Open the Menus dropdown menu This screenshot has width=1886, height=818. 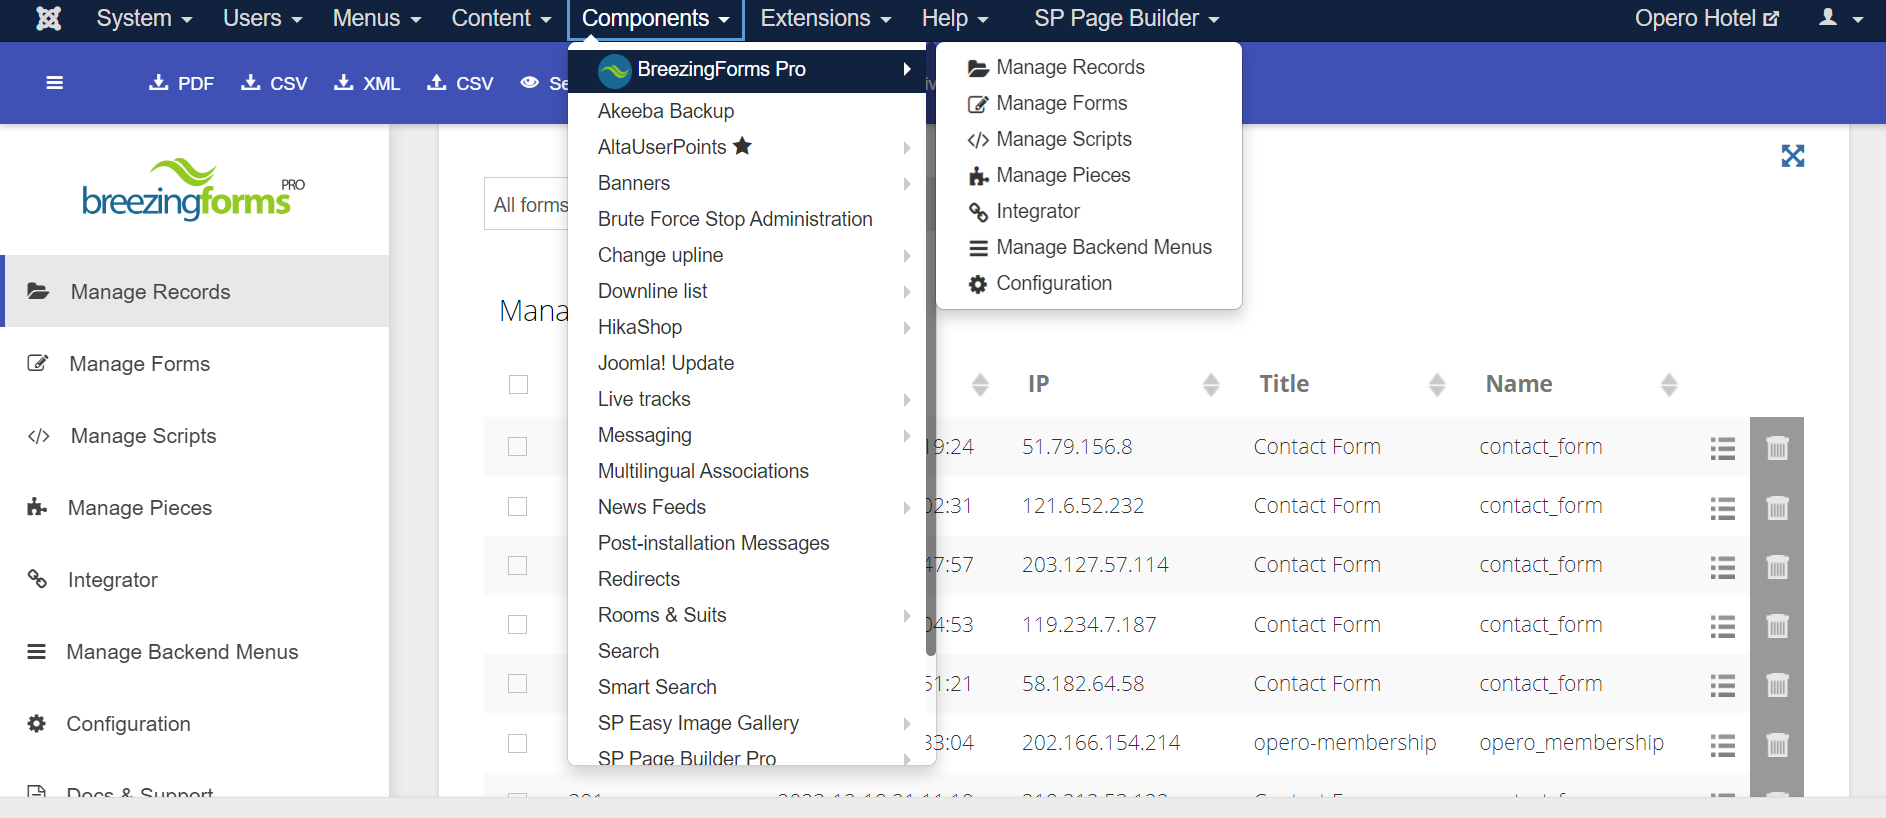tap(377, 18)
